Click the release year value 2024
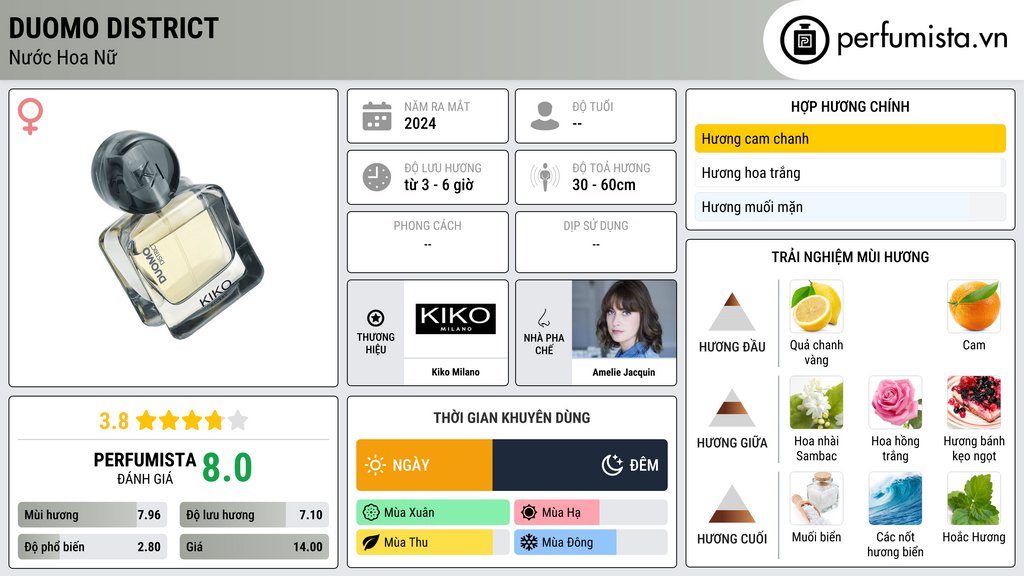Screen dimensions: 1024x576 pyautogui.click(x=420, y=123)
